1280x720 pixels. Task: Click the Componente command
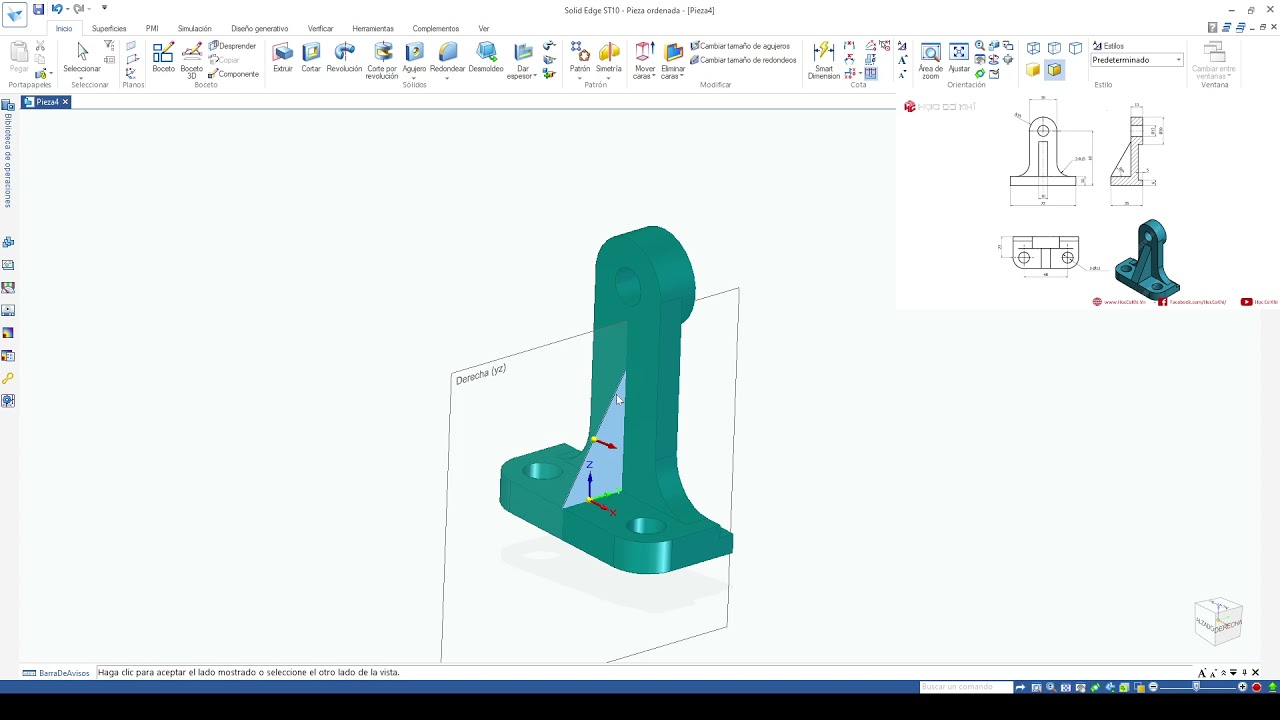tap(233, 74)
